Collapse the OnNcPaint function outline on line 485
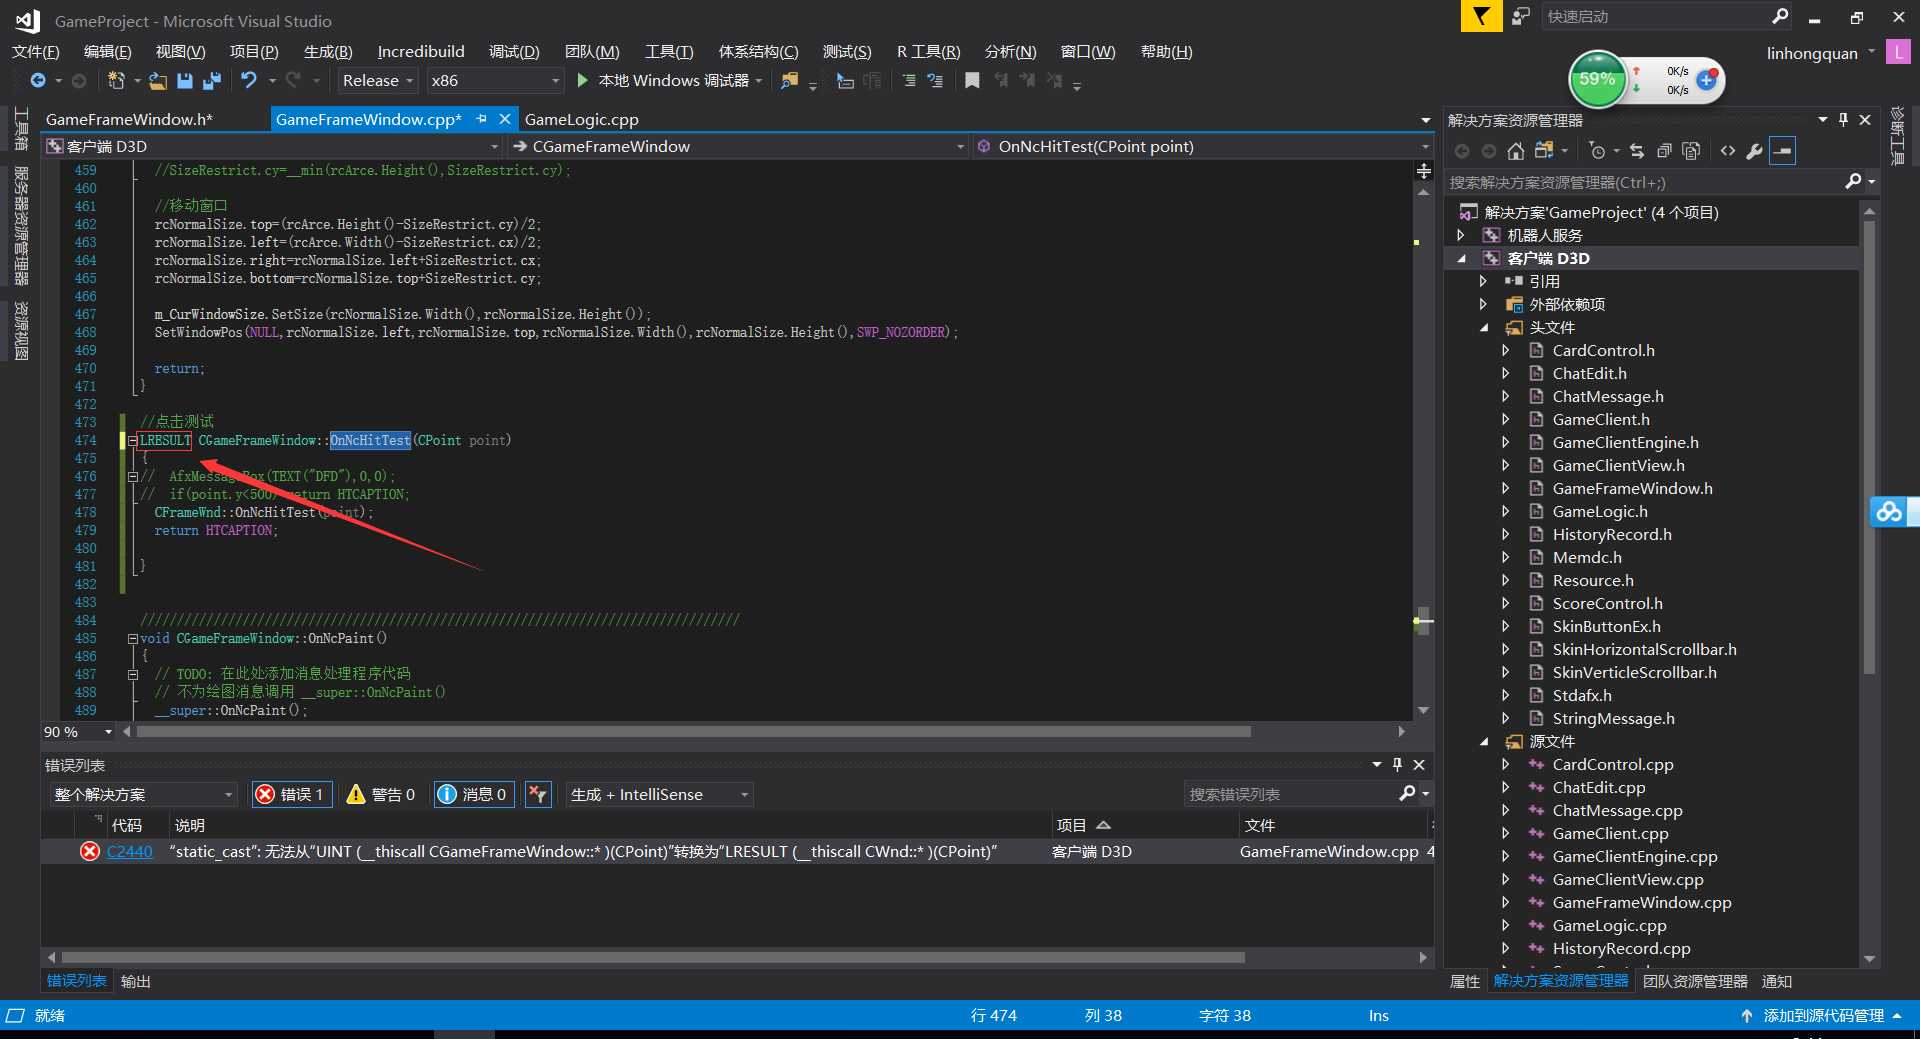This screenshot has height=1039, width=1920. click(132, 638)
